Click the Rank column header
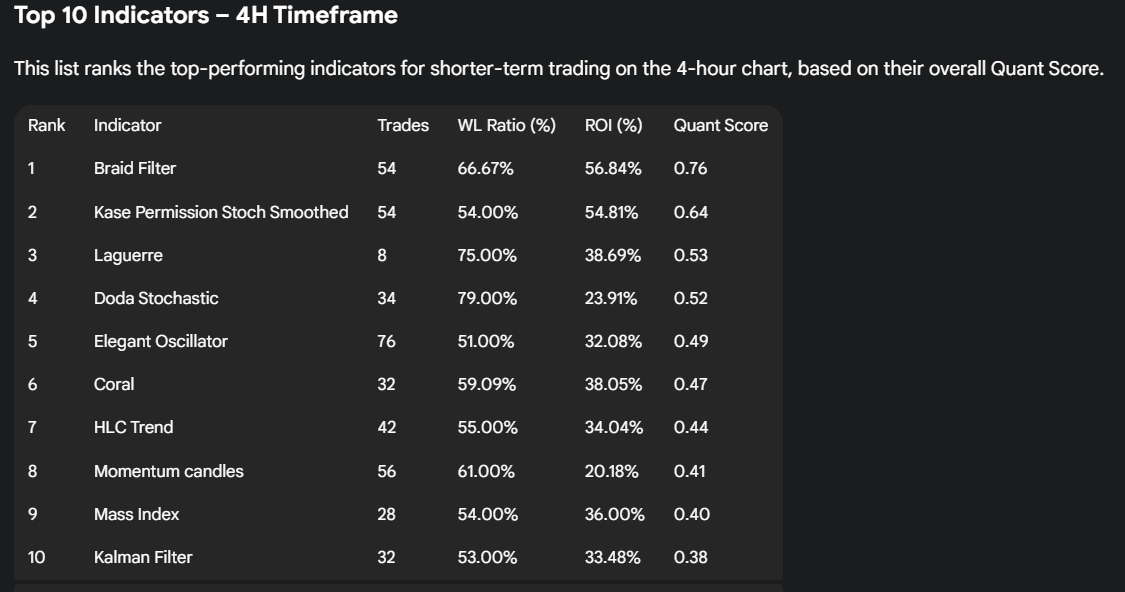Image resolution: width=1125 pixels, height=592 pixels. tap(47, 125)
